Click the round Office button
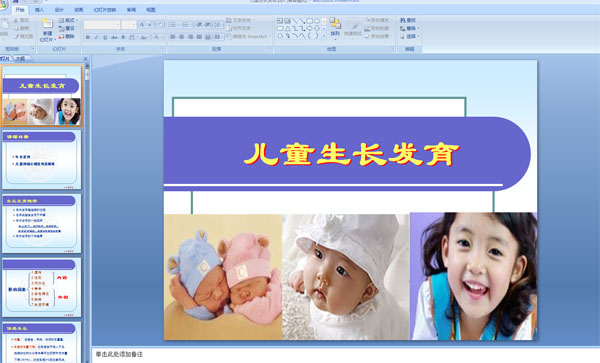This screenshot has width=600, height=363. [x=3, y=5]
